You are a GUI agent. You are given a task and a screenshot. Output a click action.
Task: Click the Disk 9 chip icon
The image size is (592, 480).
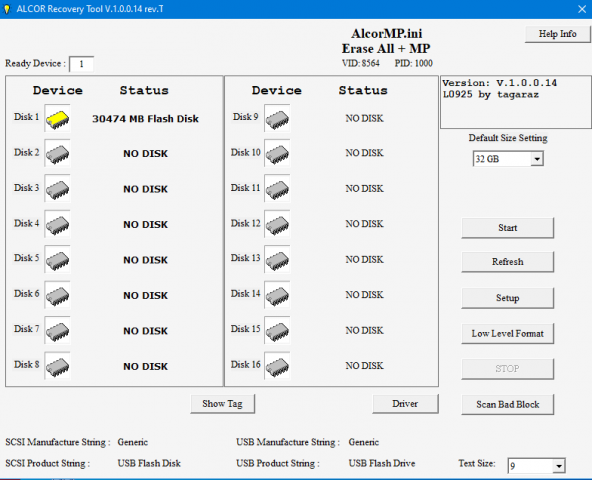tap(277, 118)
